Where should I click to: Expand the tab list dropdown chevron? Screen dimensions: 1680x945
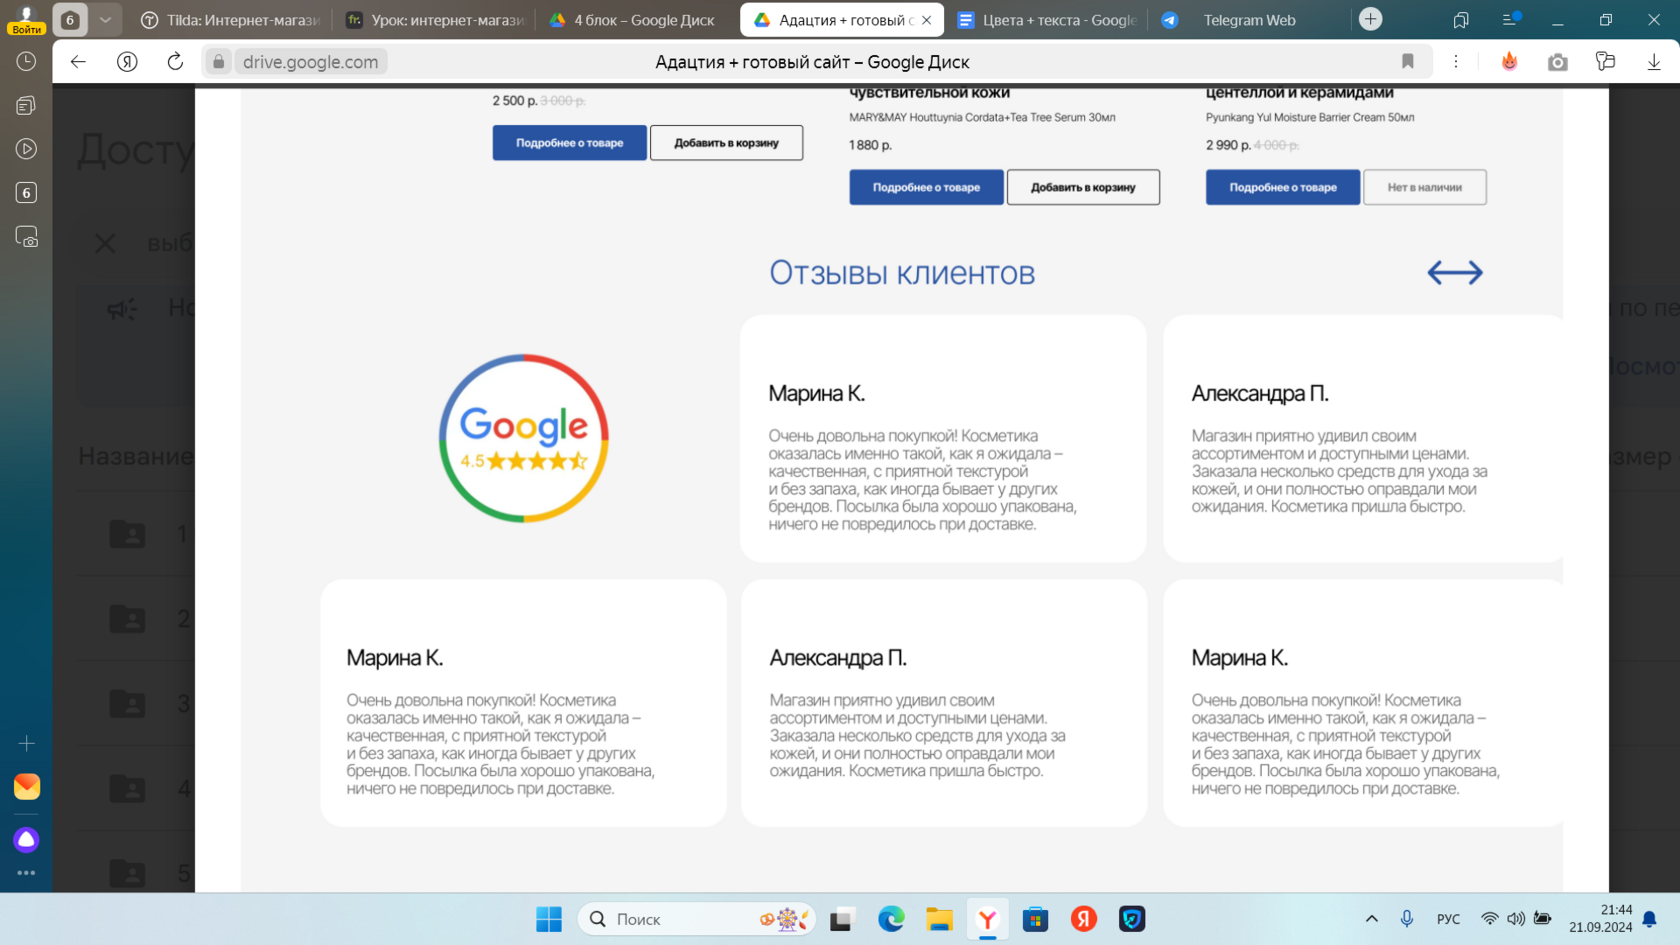pos(105,19)
